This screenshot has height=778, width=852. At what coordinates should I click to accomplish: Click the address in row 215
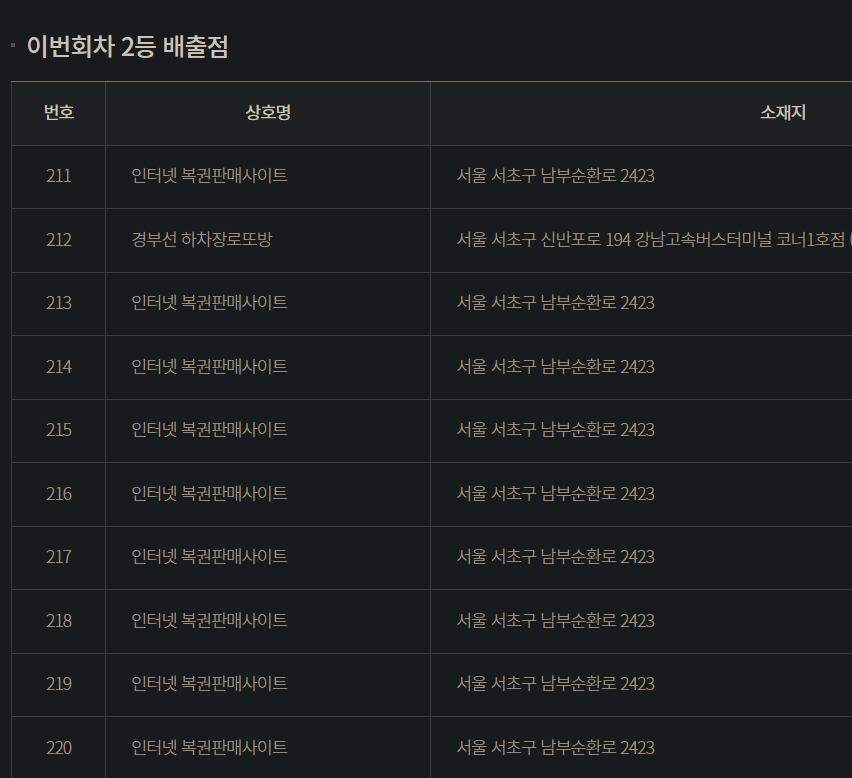click(556, 430)
